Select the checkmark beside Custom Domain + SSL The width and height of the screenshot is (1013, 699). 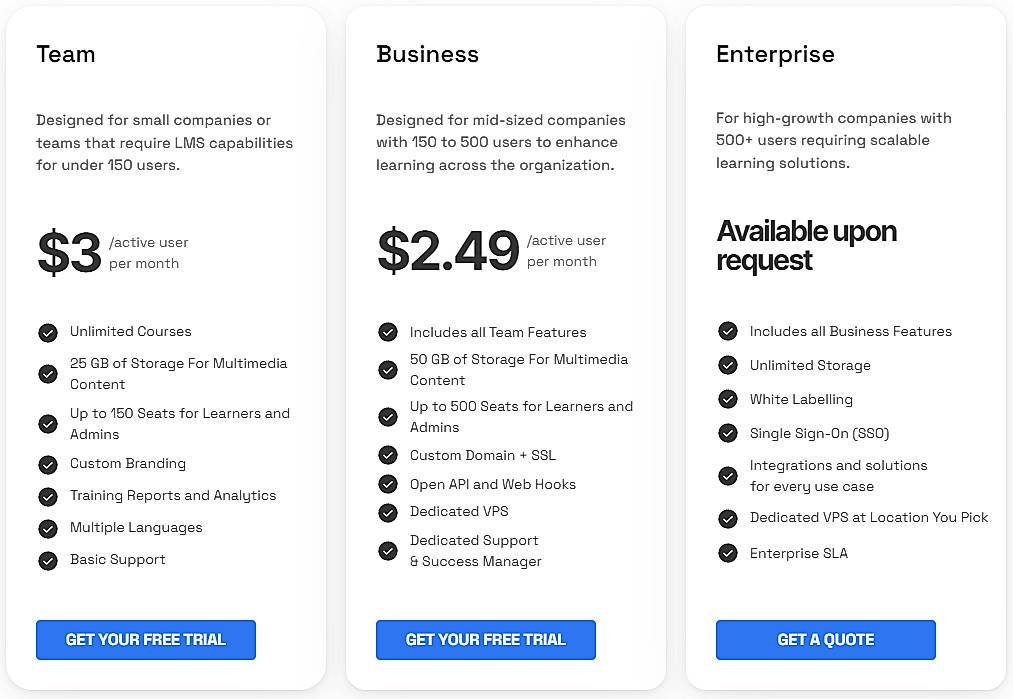(x=388, y=454)
